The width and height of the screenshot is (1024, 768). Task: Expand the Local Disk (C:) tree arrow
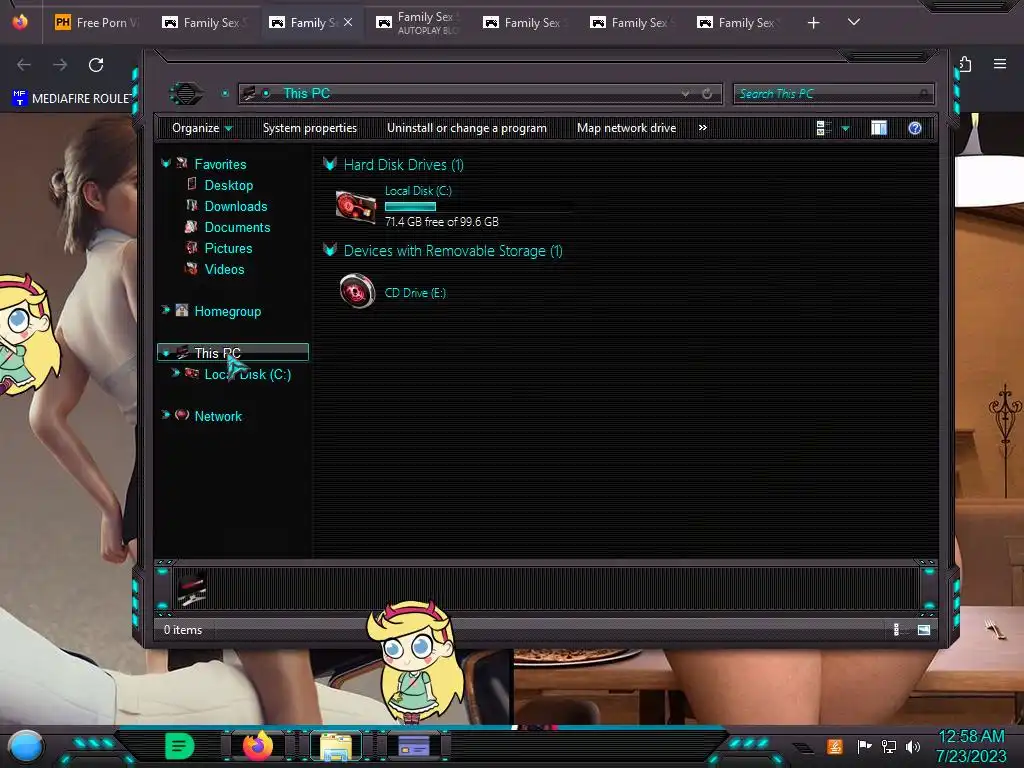tap(176, 373)
